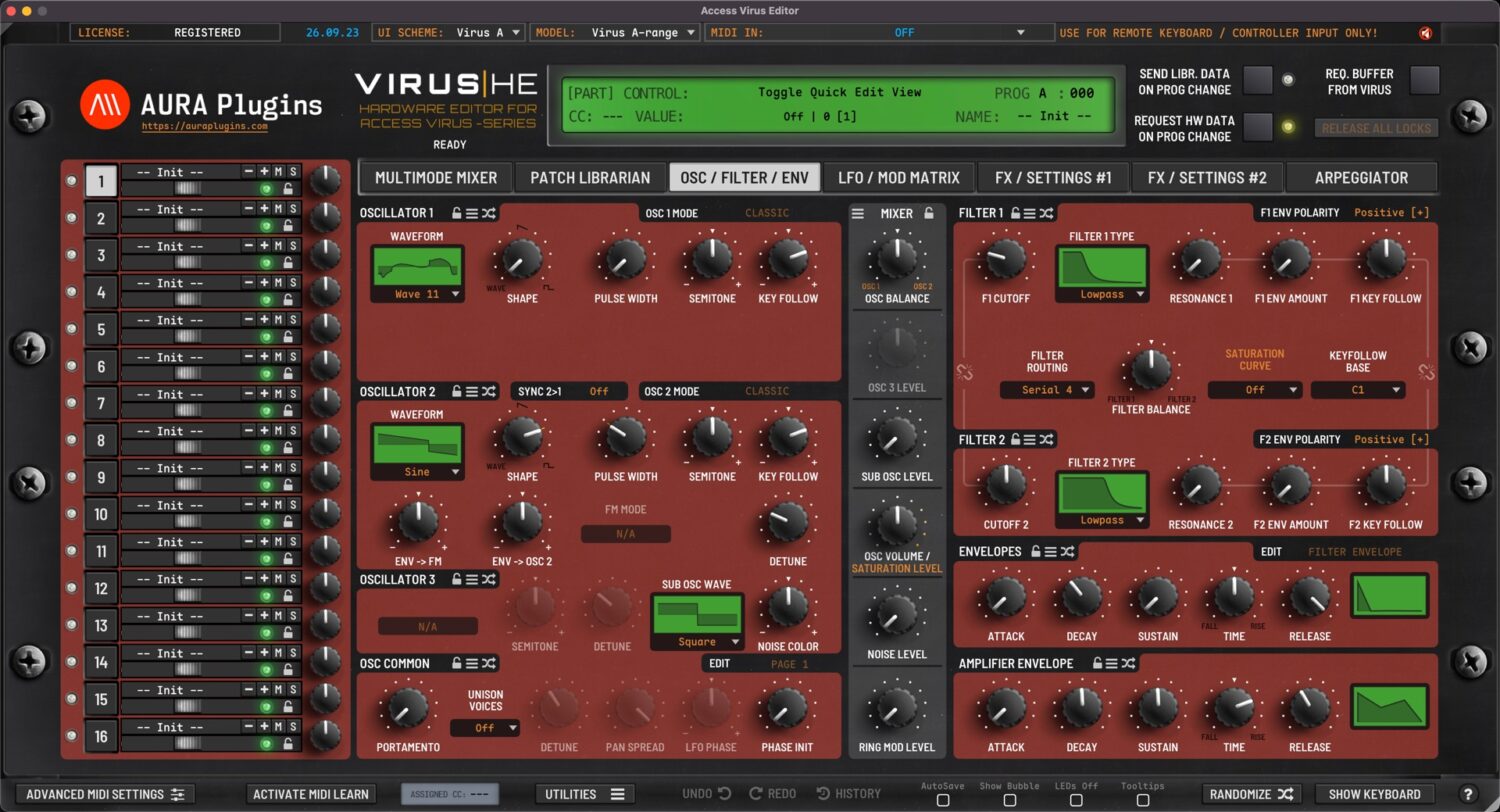Toggle Request HW Data on Prog Change
The image size is (1500, 812).
[1258, 127]
